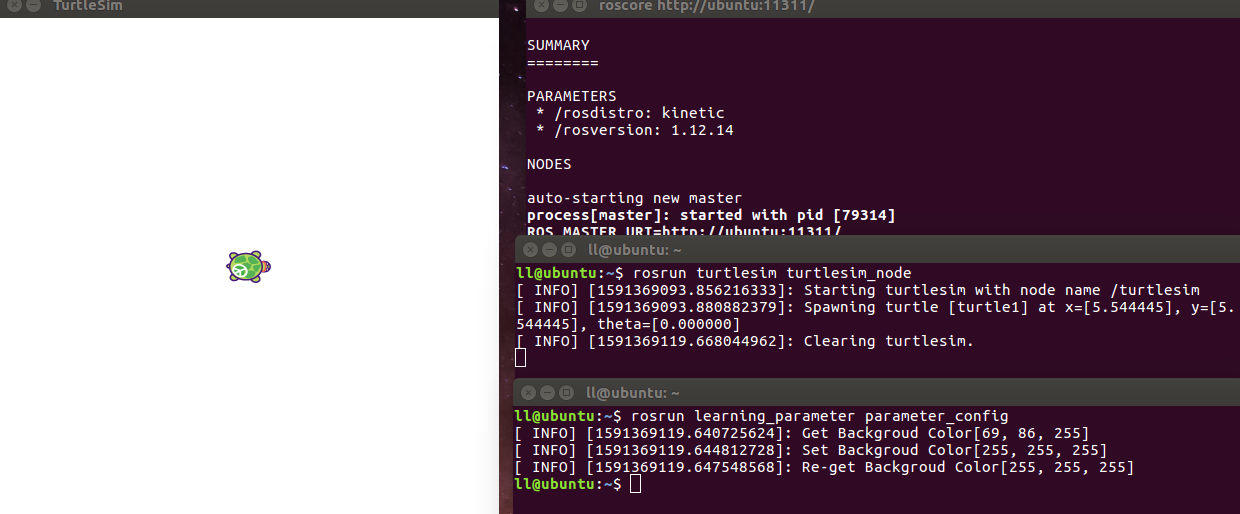The height and width of the screenshot is (514, 1240).
Task: Minimize the TurtleSim window
Action: pos(32,6)
